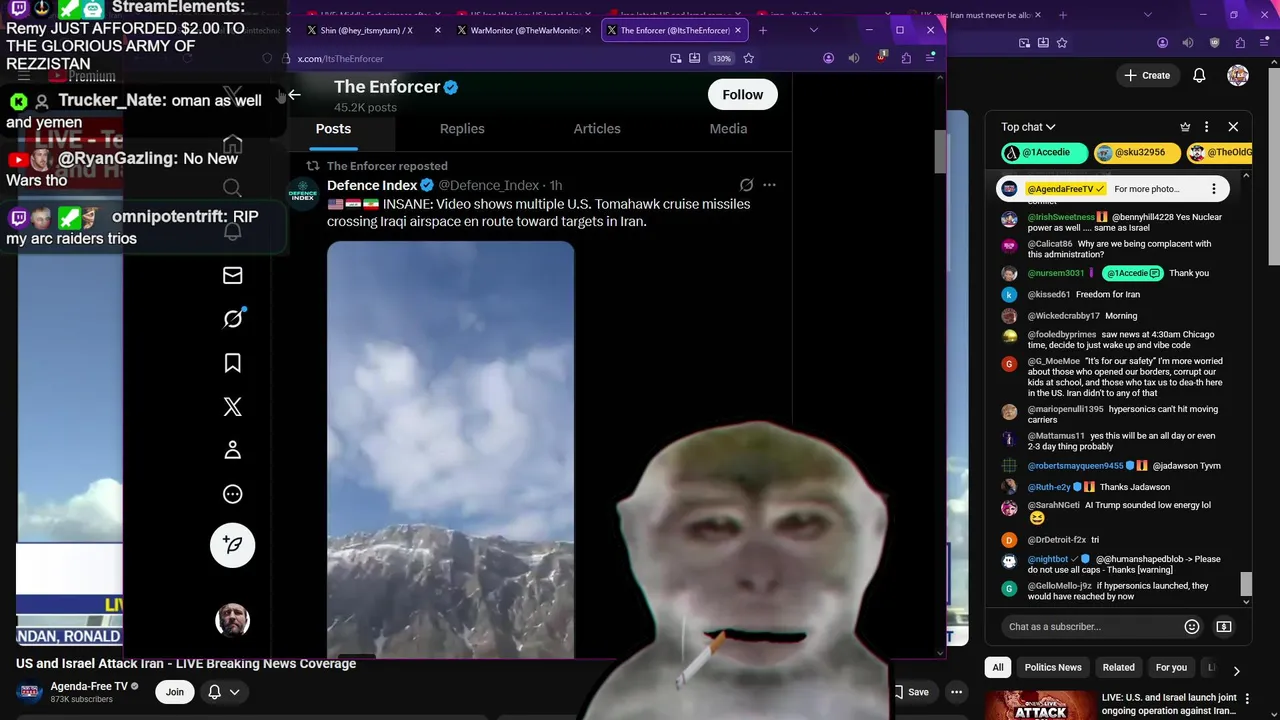Open Bookmarks icon in X sidebar
The width and height of the screenshot is (1280, 720).
coord(232,363)
